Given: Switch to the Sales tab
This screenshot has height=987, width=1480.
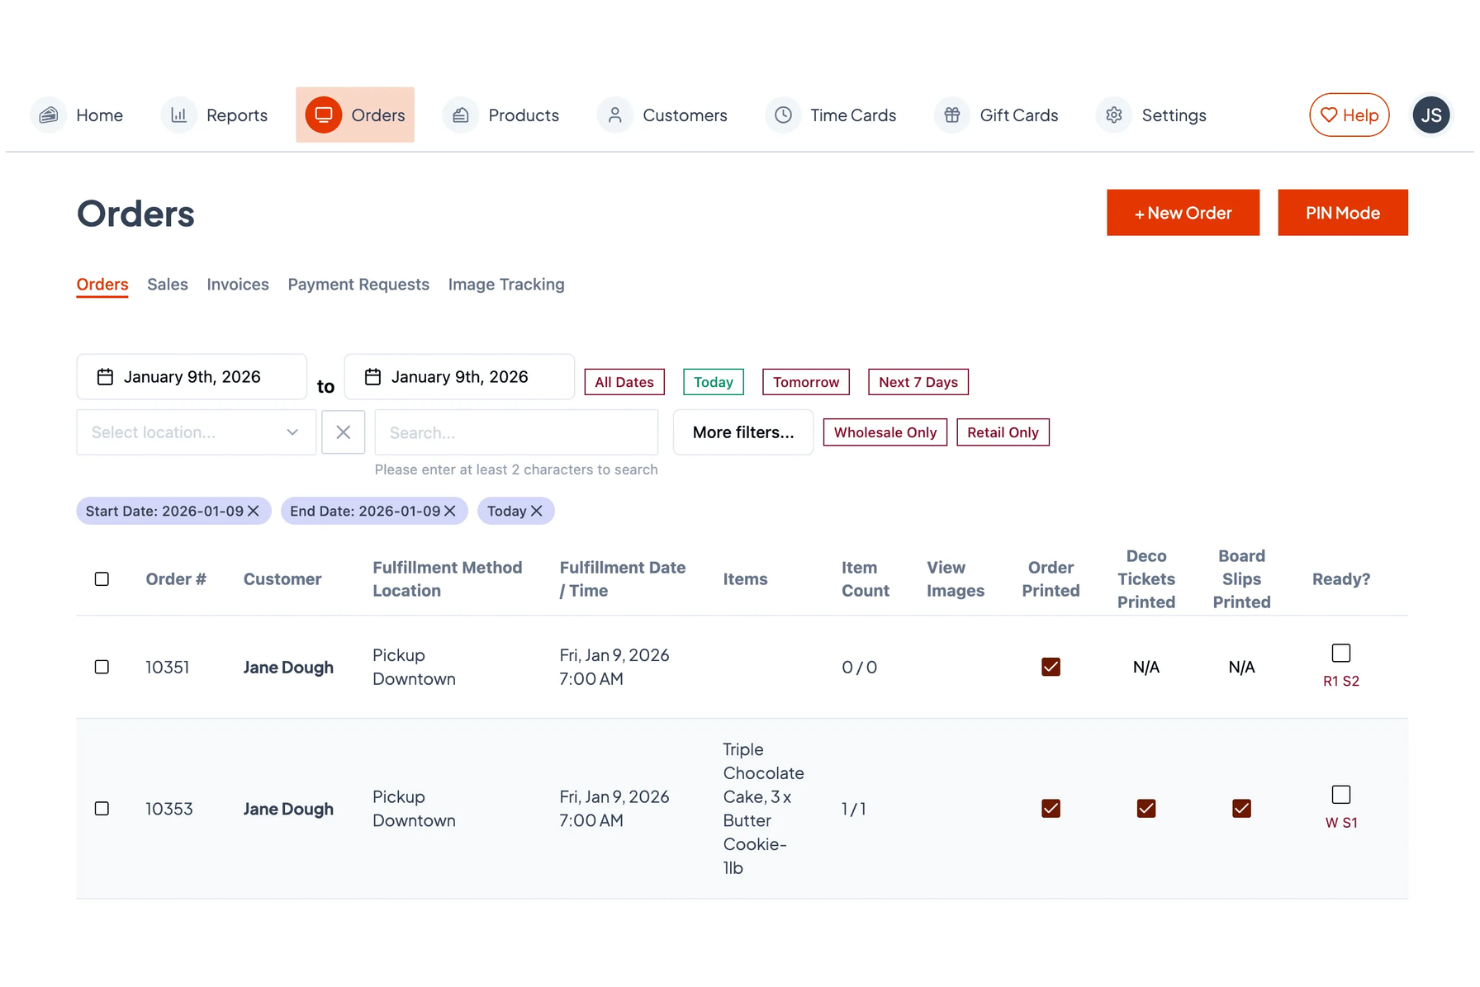Looking at the screenshot, I should 167,285.
